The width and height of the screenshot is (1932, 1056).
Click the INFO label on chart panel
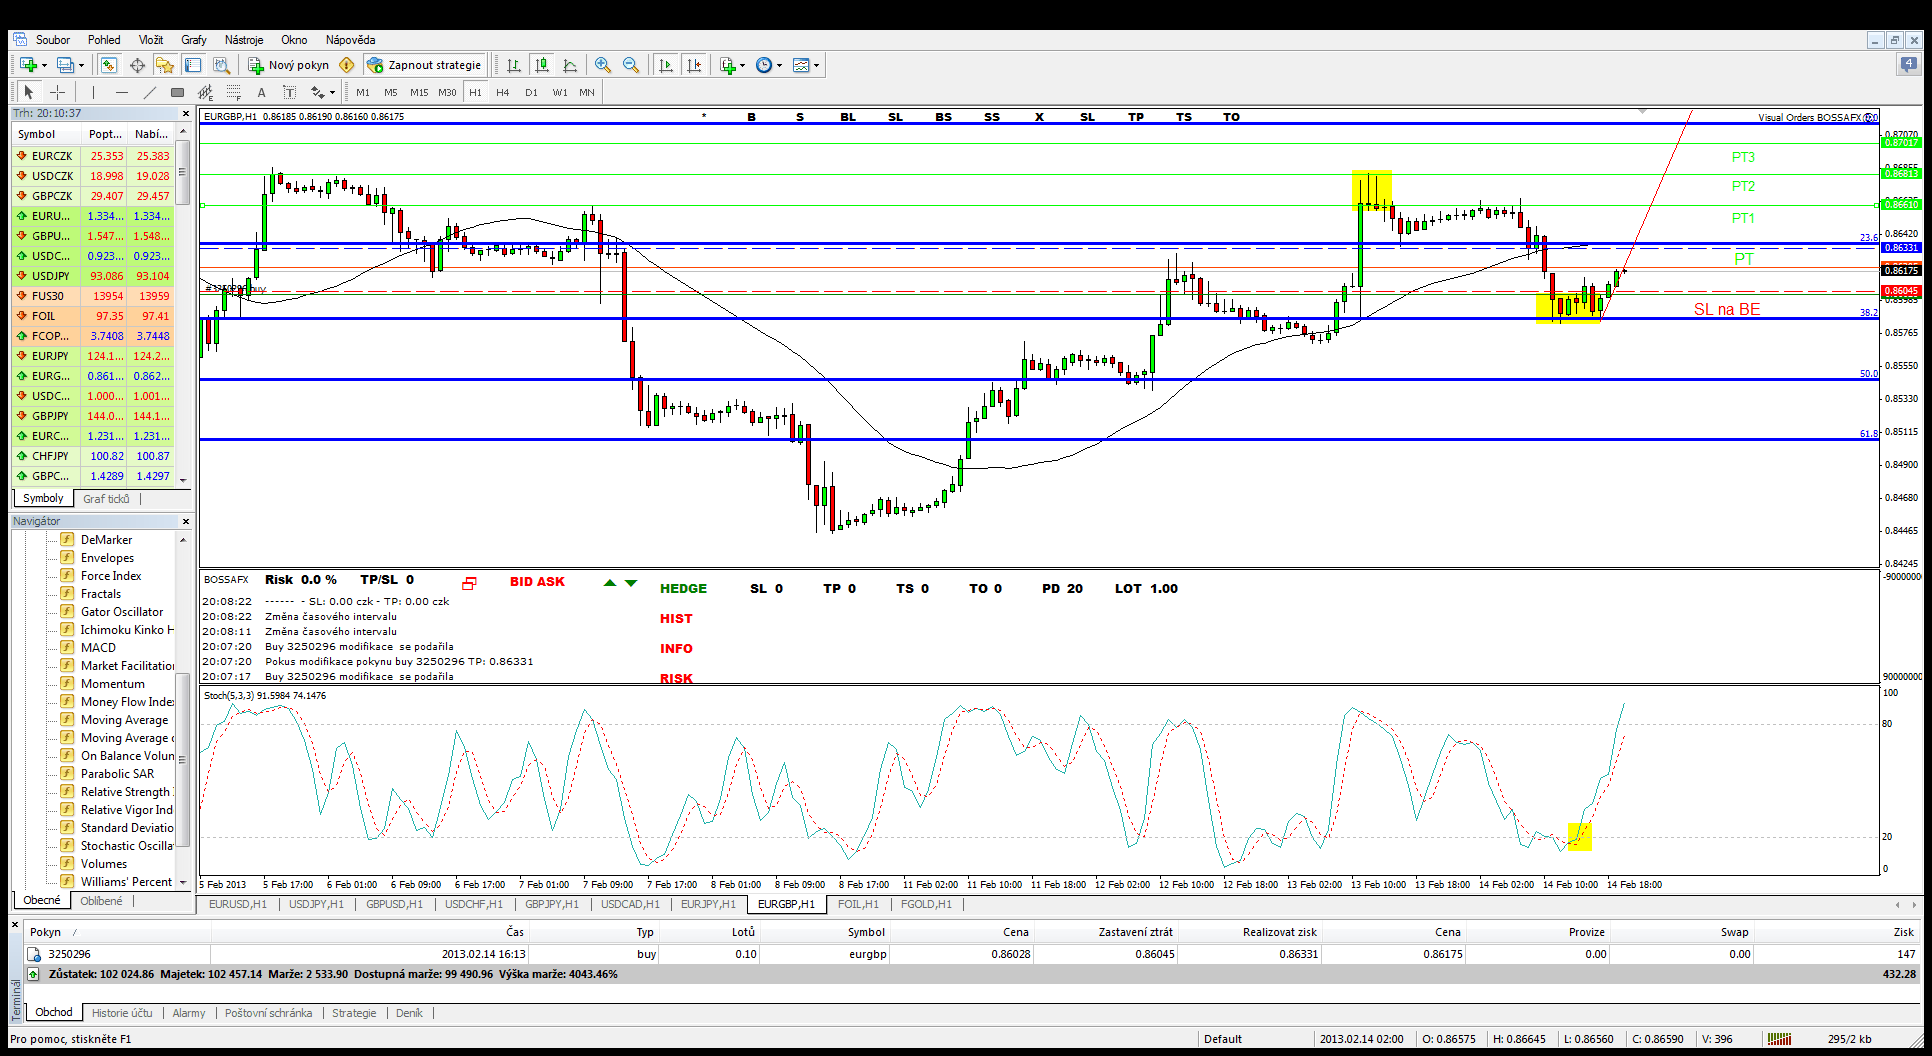[676, 649]
